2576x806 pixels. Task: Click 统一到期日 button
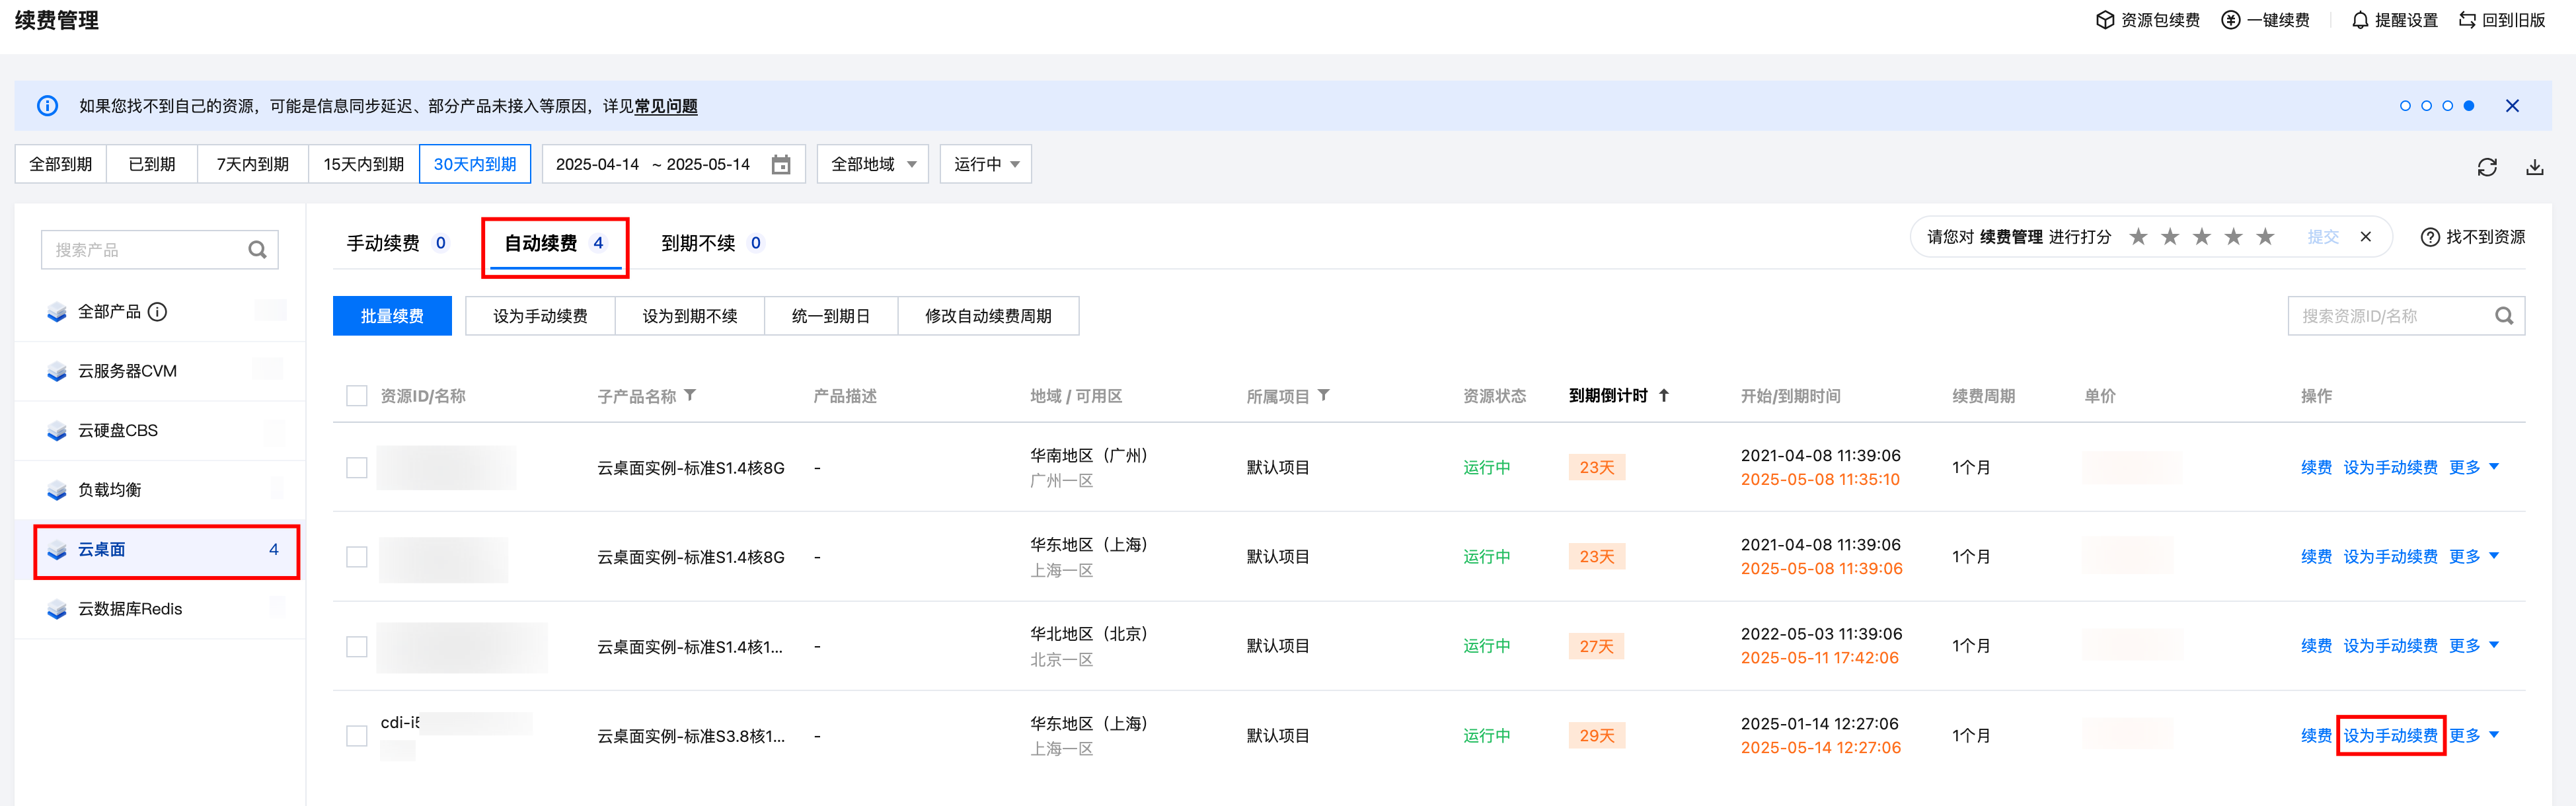click(831, 316)
